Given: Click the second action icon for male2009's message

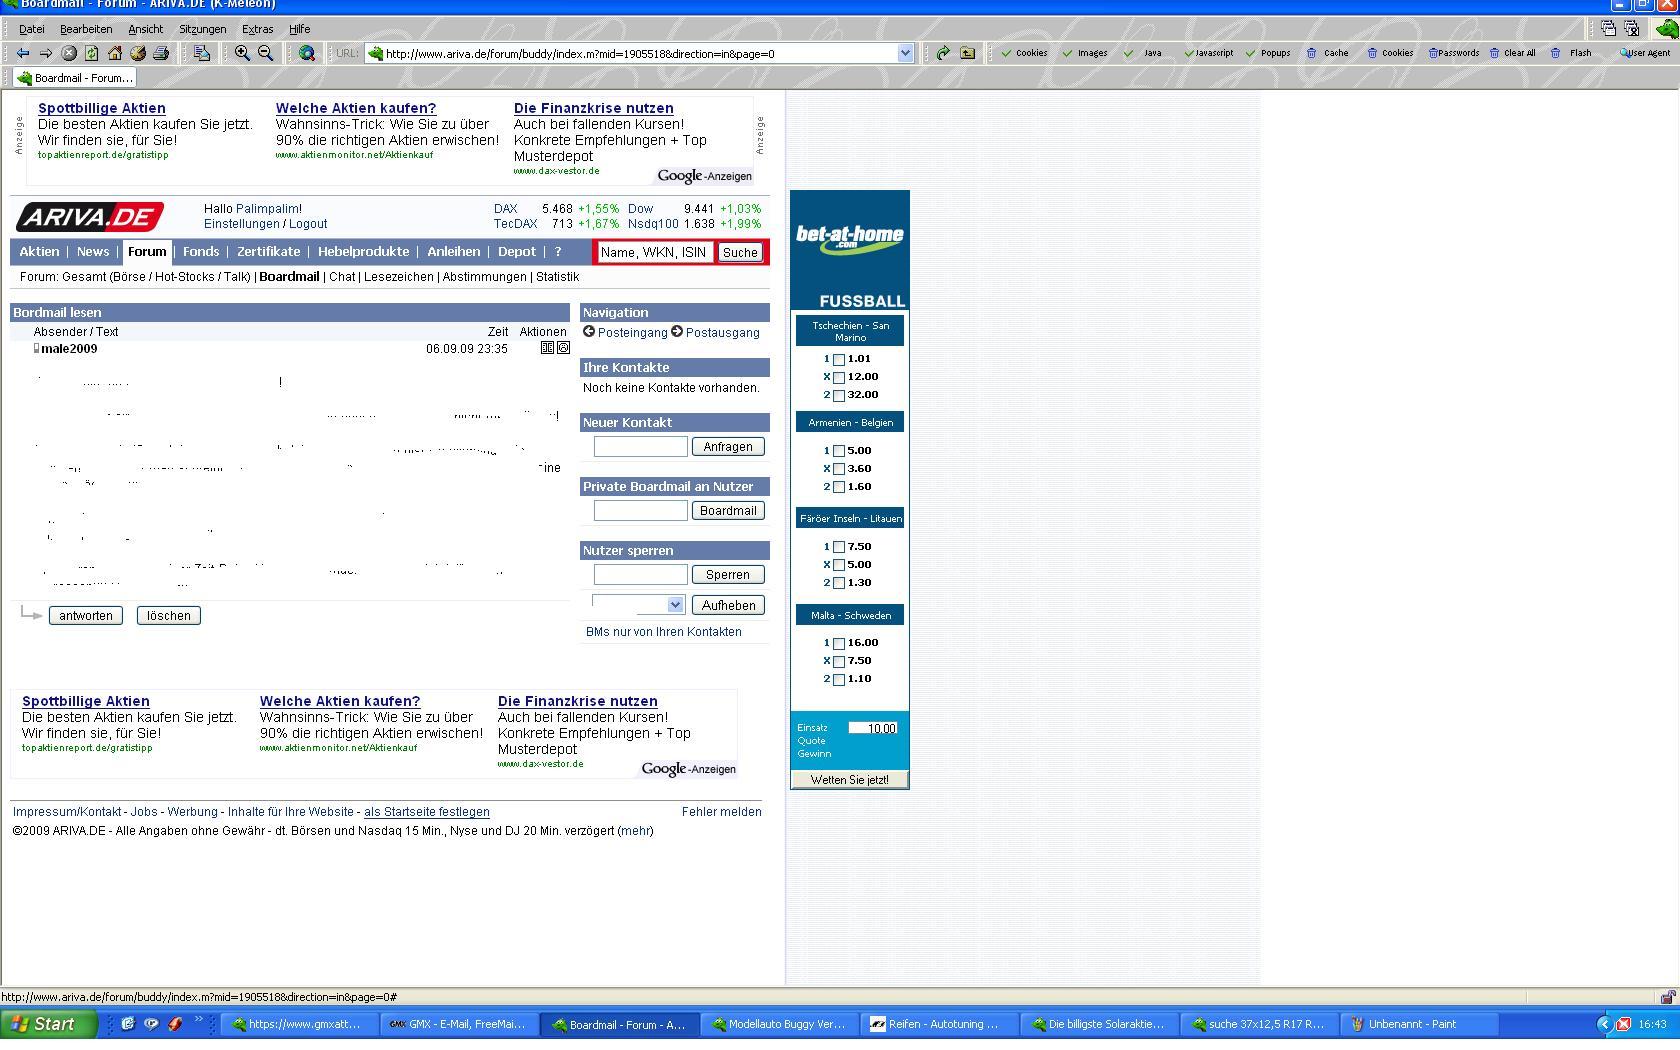Looking at the screenshot, I should click(563, 348).
